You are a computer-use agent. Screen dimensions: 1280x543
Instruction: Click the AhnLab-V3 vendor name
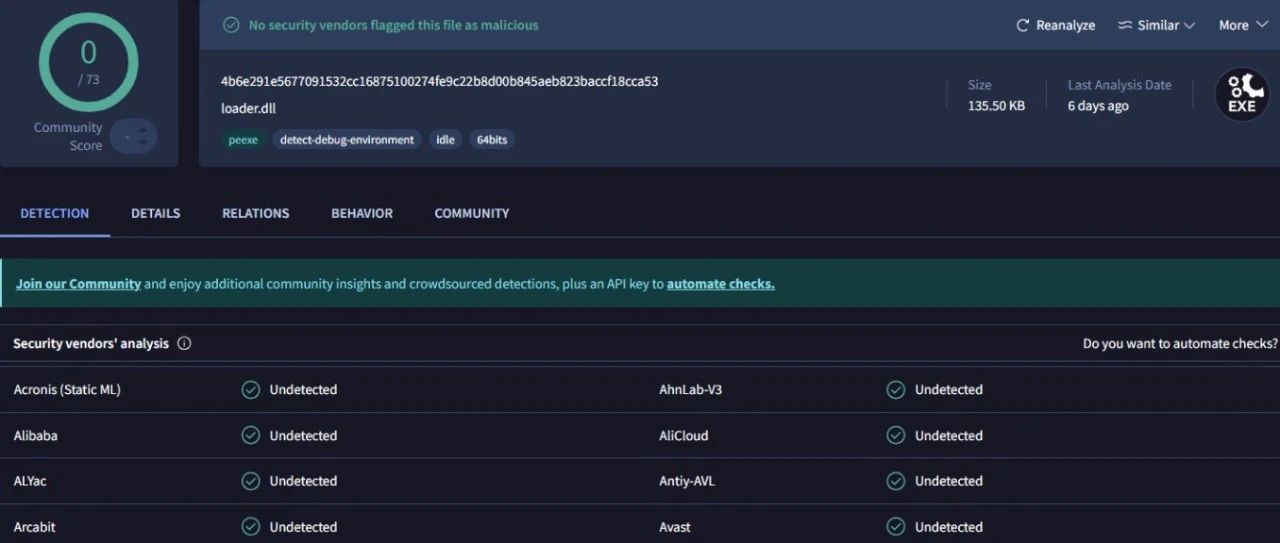click(690, 390)
